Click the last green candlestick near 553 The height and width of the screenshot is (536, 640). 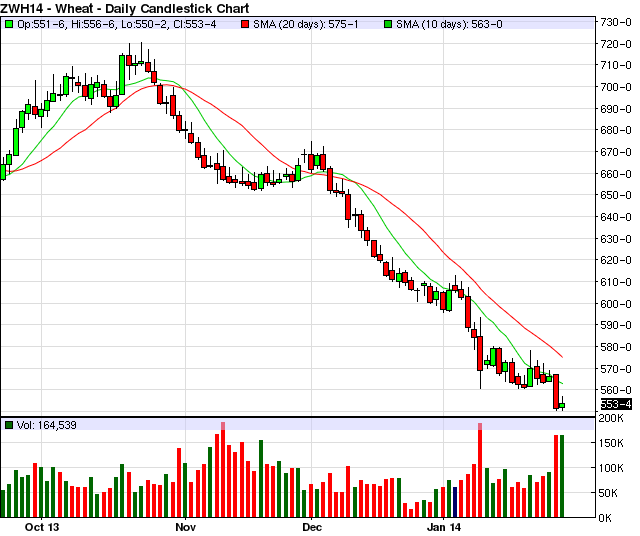click(562, 405)
